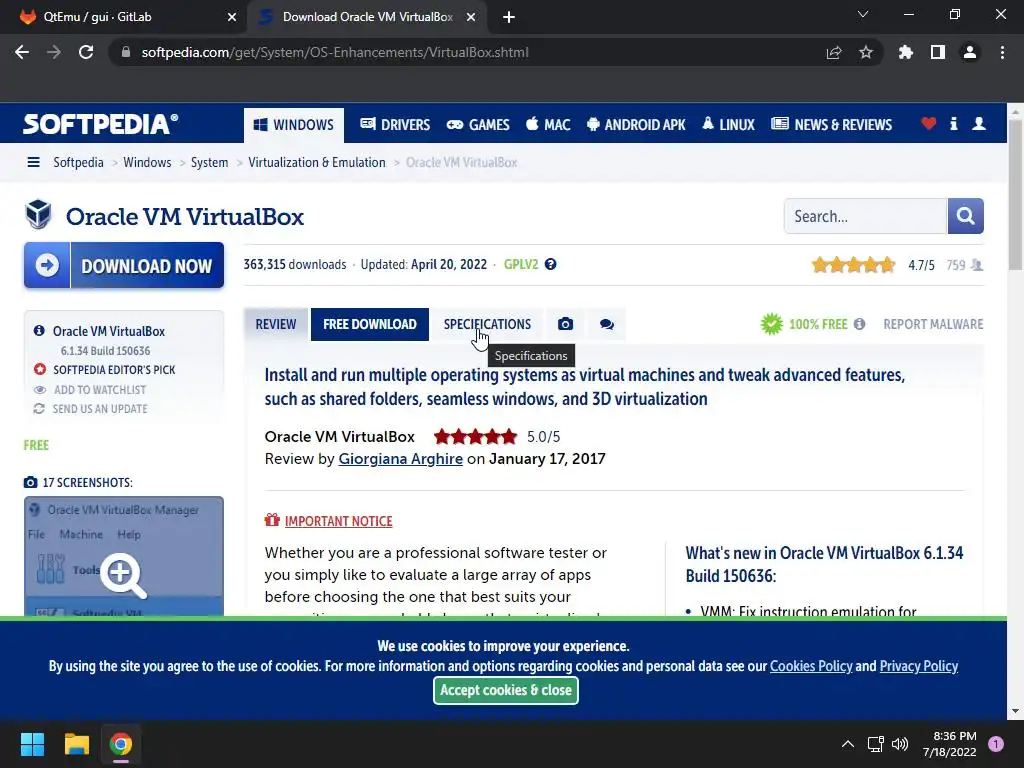Open Chrome's three-dot menu
This screenshot has height=768, width=1024.
tap(1002, 52)
